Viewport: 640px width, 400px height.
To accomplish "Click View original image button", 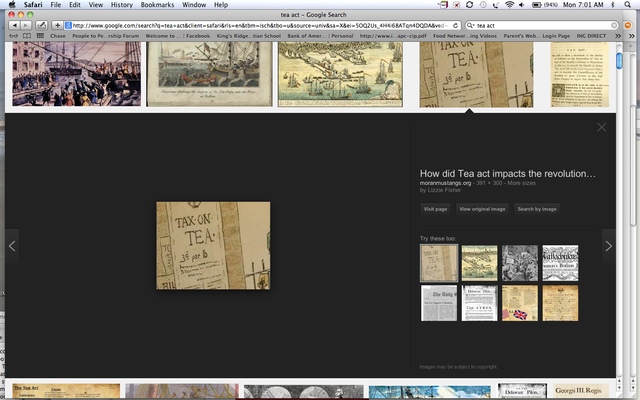I will (482, 209).
